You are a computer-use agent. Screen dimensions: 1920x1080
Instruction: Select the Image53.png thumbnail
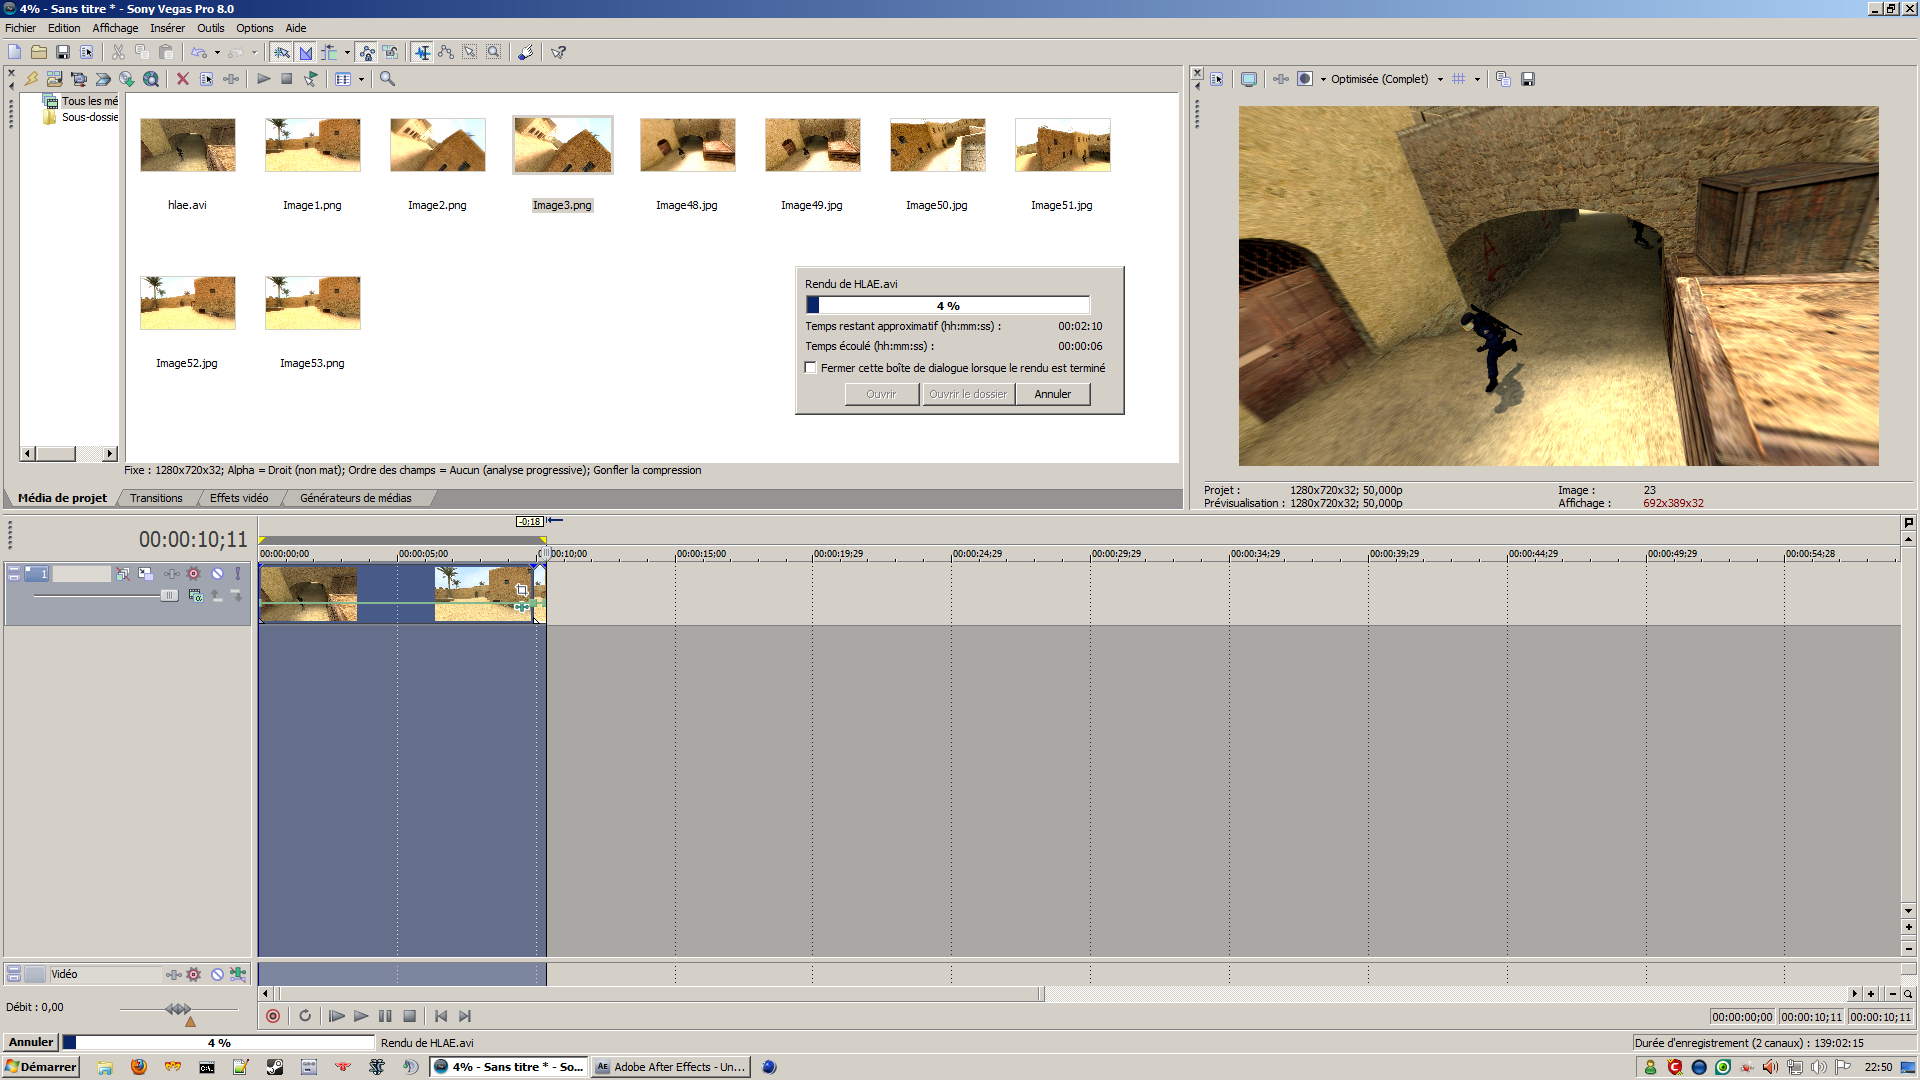[x=313, y=303]
